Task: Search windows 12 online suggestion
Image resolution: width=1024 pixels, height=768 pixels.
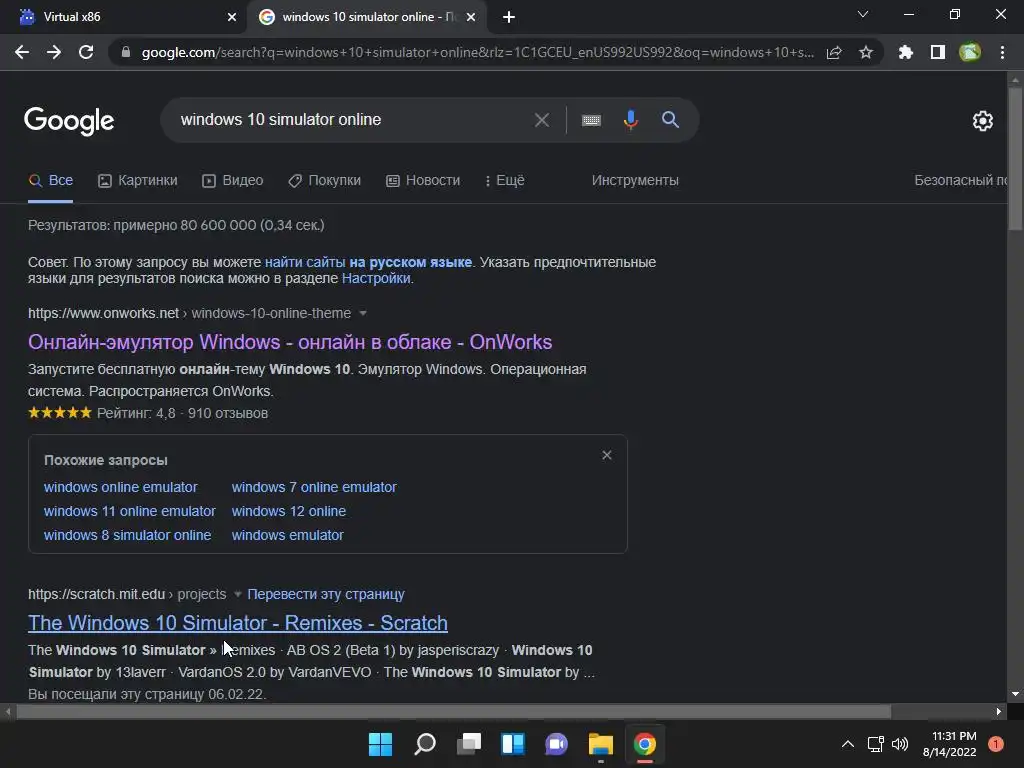Action: pos(289,511)
